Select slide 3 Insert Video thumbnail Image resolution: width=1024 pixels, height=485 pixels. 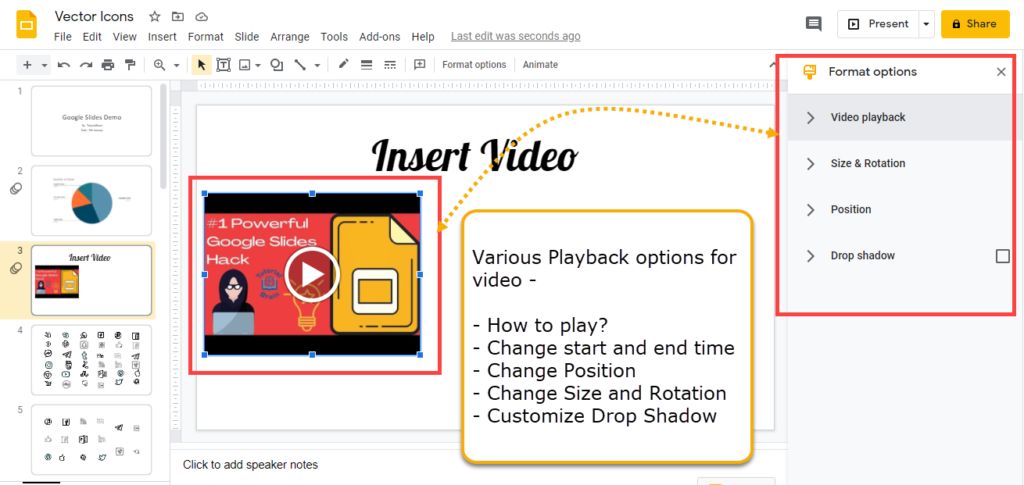point(91,280)
